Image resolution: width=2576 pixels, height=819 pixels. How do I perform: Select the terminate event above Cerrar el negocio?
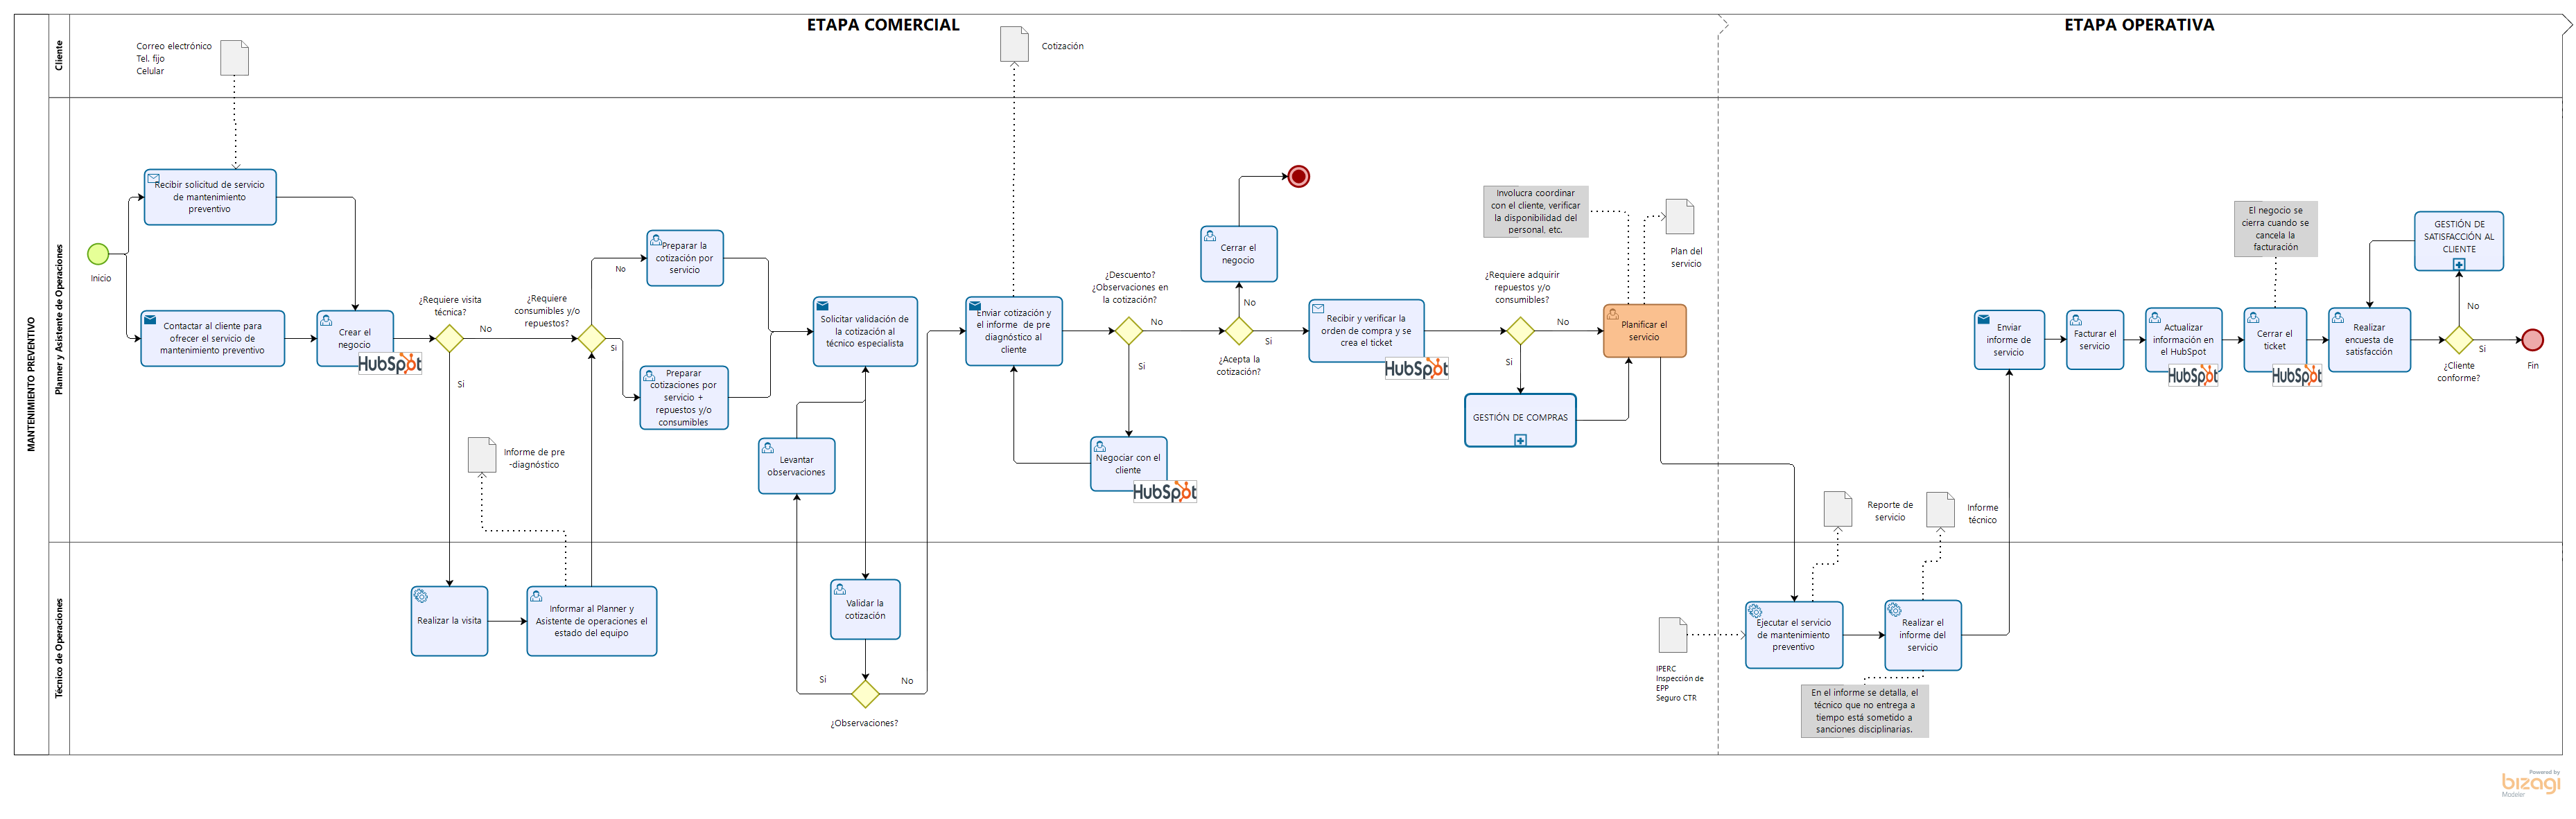click(1298, 177)
